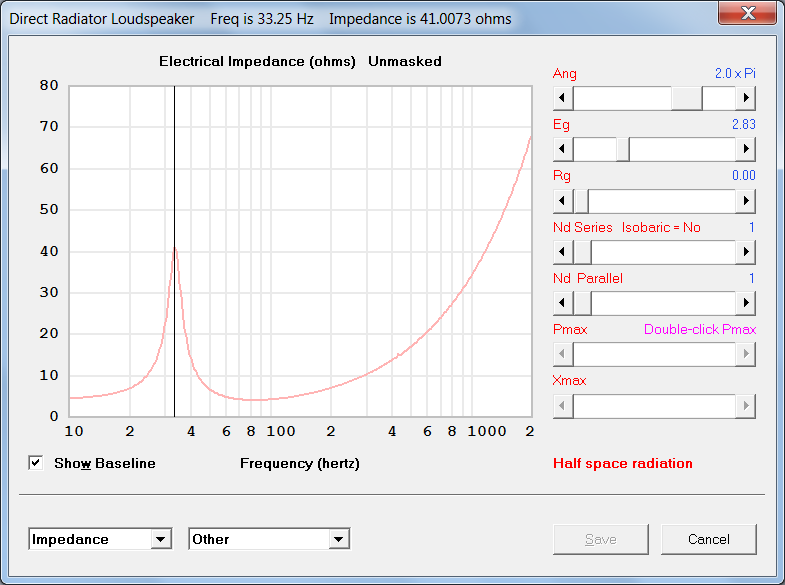
Task: Click the Pmax scrollbar track
Action: [x=654, y=354]
